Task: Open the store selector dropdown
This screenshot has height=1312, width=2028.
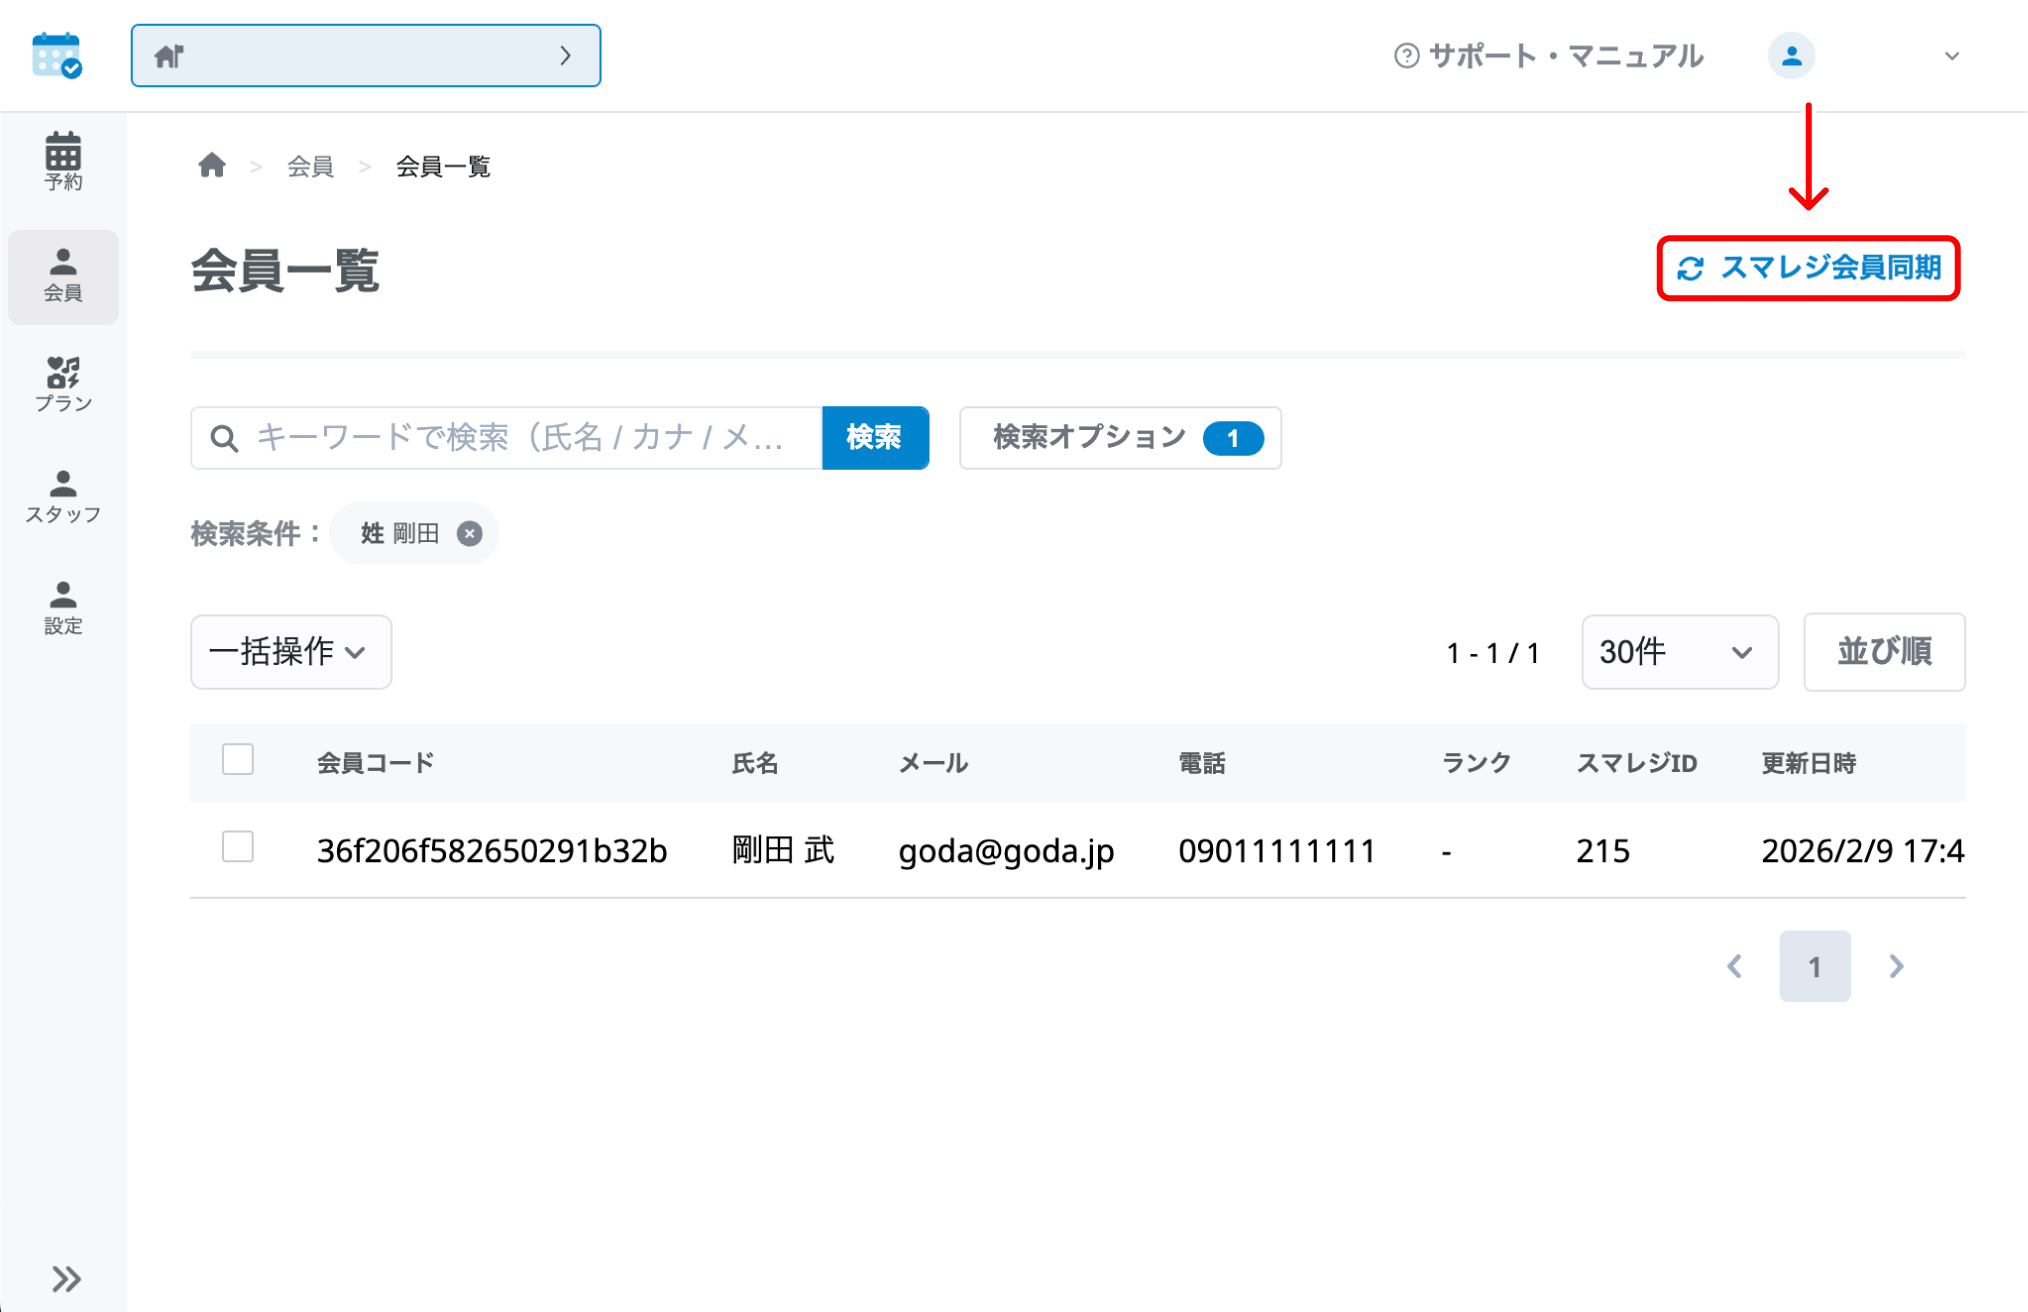Action: [366, 56]
